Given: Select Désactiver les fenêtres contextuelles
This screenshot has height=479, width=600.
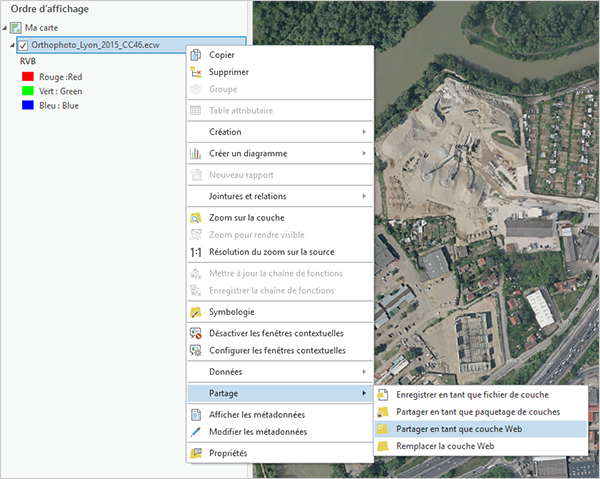Looking at the screenshot, I should [x=280, y=333].
